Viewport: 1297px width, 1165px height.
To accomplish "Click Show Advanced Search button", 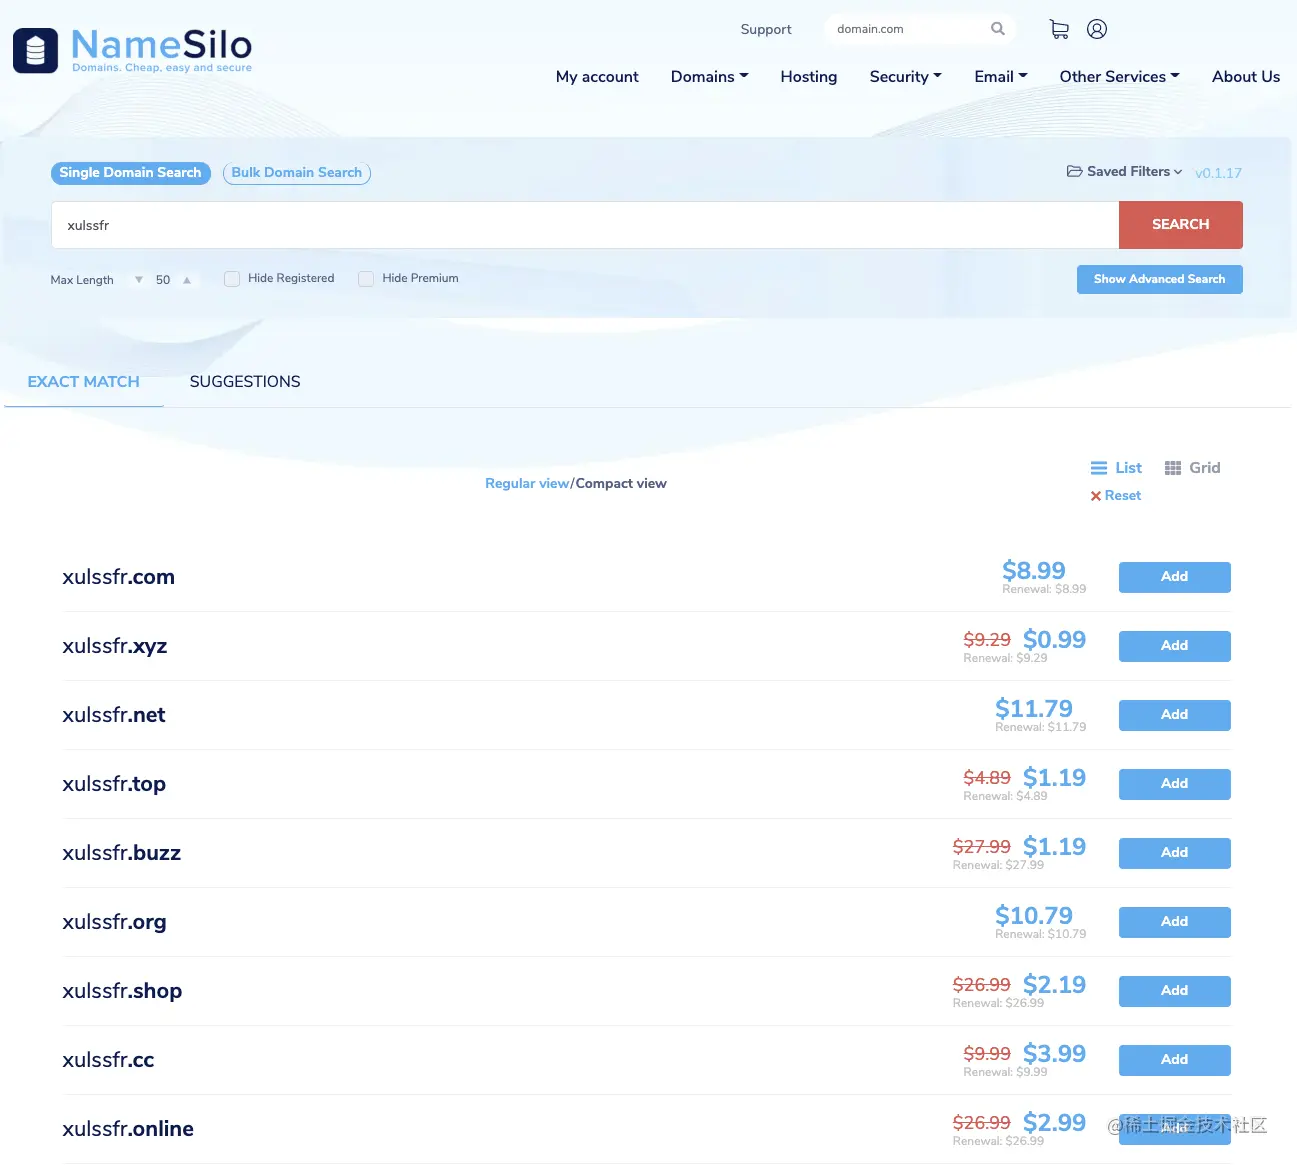I will 1160,279.
